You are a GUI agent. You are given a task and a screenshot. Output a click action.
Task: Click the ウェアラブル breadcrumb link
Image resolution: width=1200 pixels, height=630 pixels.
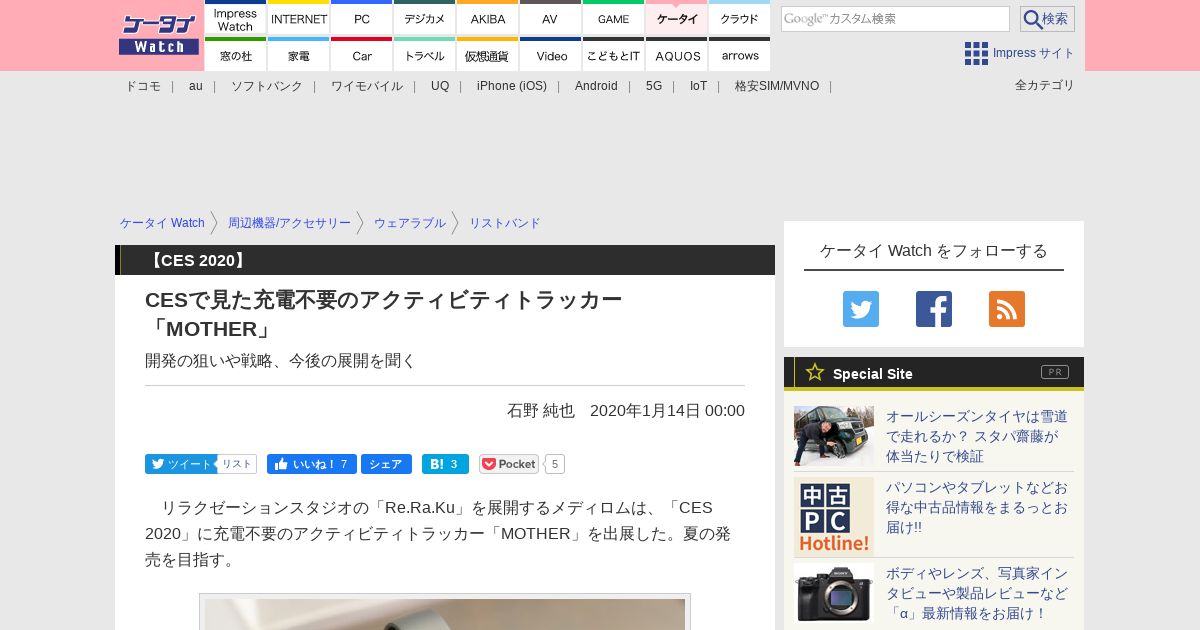tap(410, 223)
